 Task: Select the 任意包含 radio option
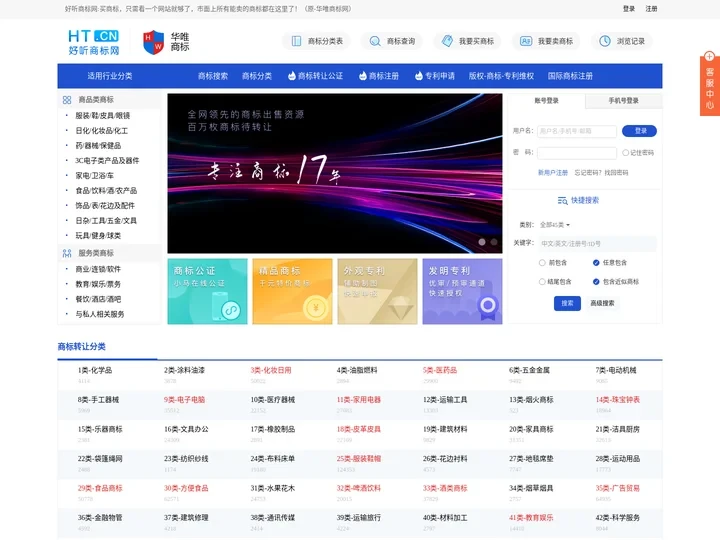pos(596,263)
